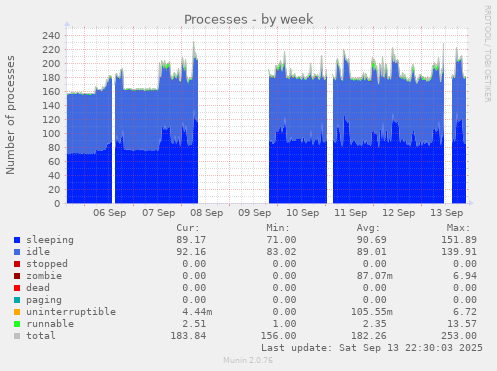Click the 07 Sep x-axis label

(x=159, y=213)
